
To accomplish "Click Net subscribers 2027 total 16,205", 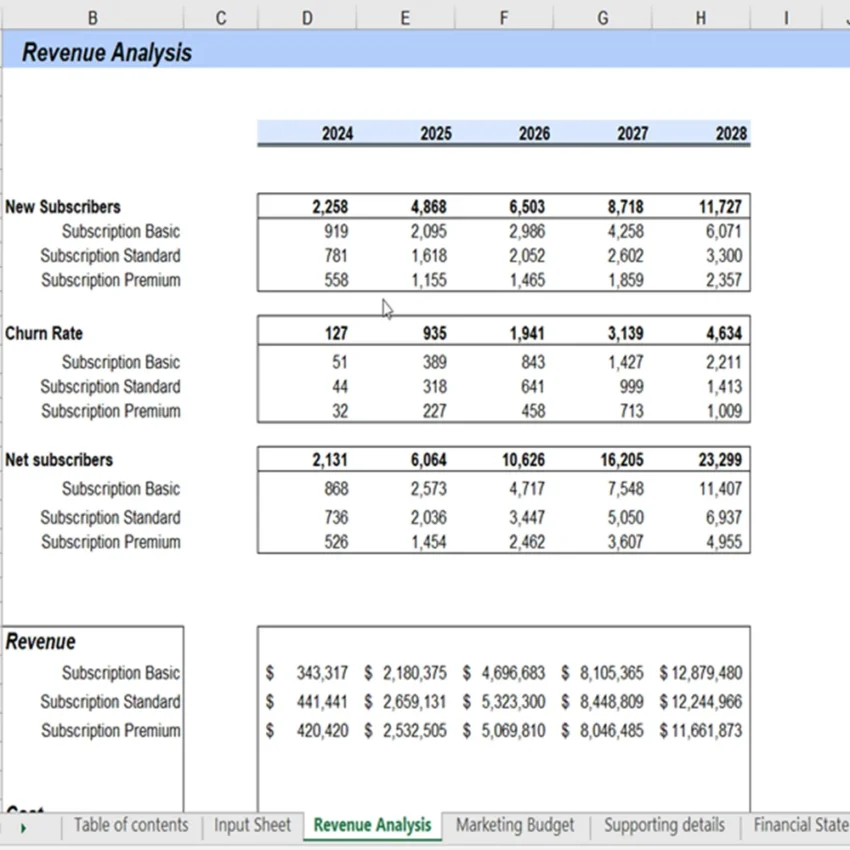I will (622, 460).
